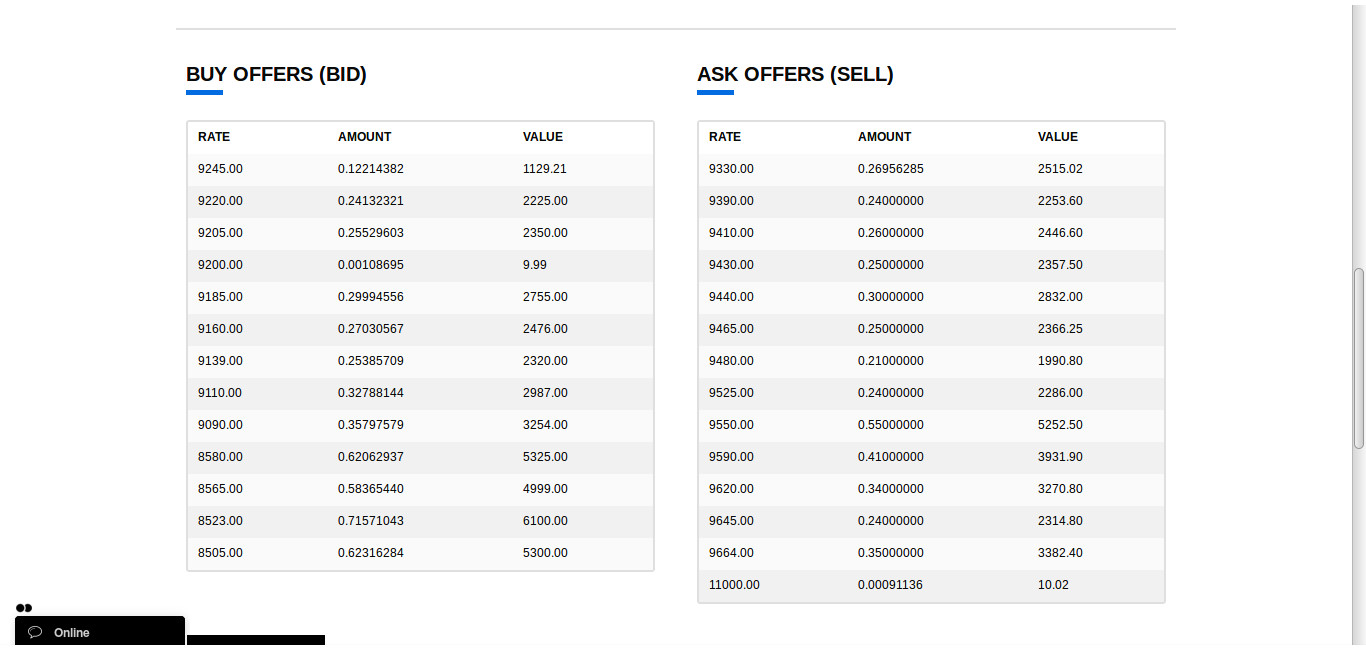This screenshot has width=1366, height=650.
Task: Click the ask rate 9620.00
Action: pos(731,489)
